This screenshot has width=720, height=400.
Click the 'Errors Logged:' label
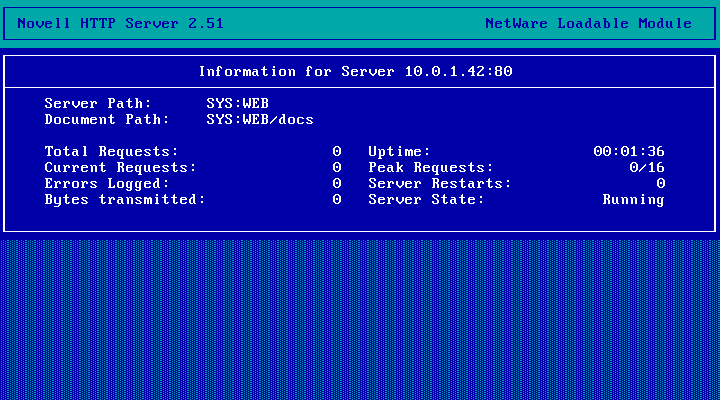point(107,184)
